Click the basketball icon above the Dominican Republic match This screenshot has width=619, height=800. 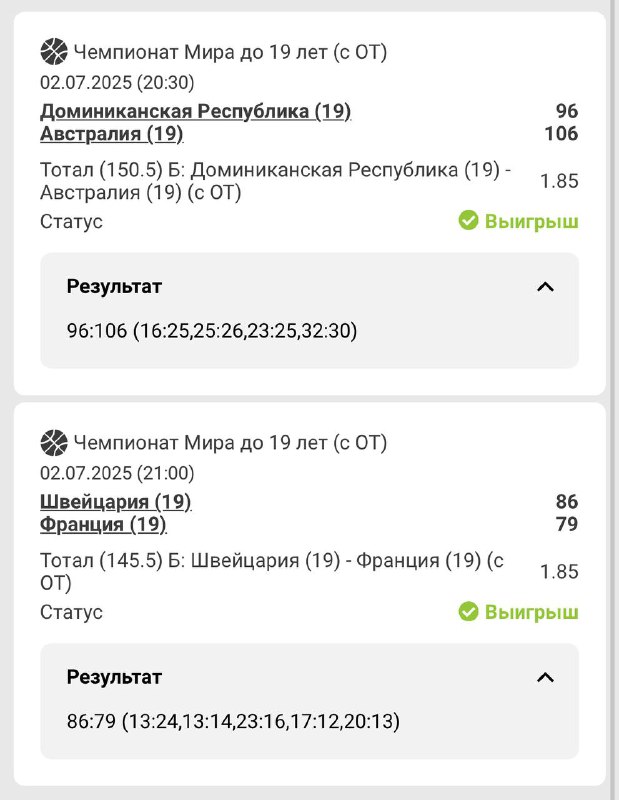[x=54, y=51]
